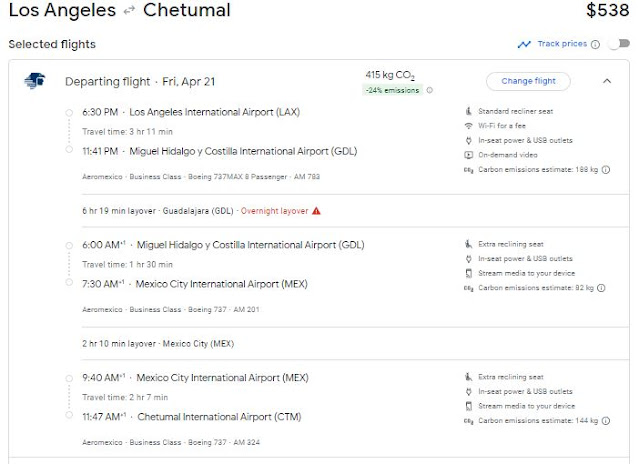The image size is (639, 464).
Task: Click info icon beside -24% emissions badge
Action: [x=430, y=90]
